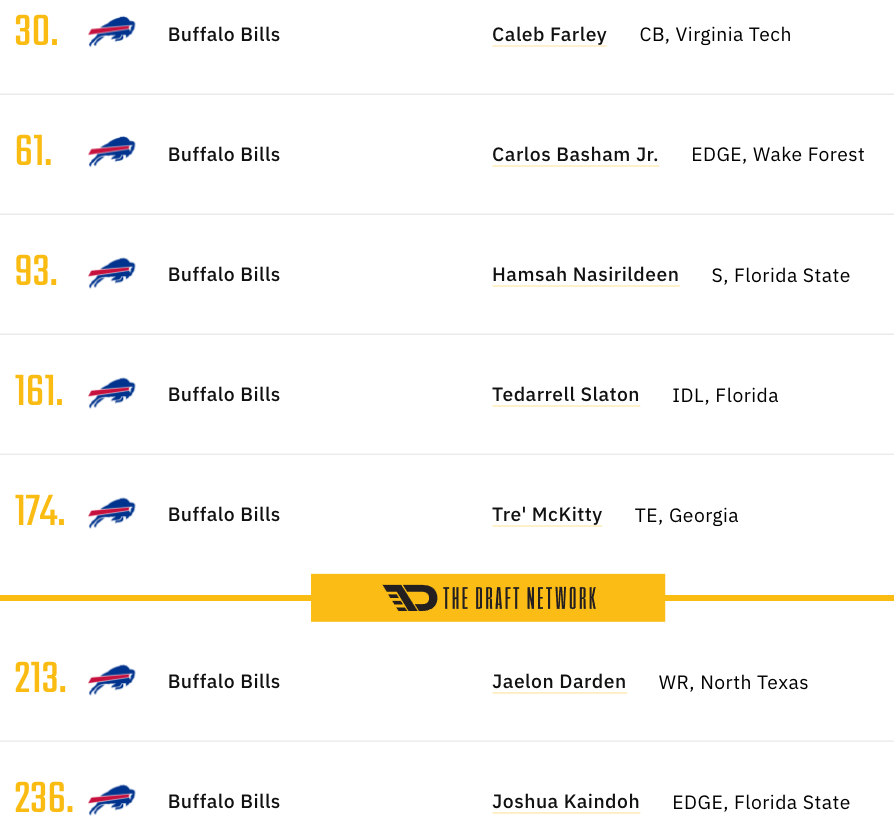Click the Bills logo beside pick 93
894x828 pixels.
[112, 273]
